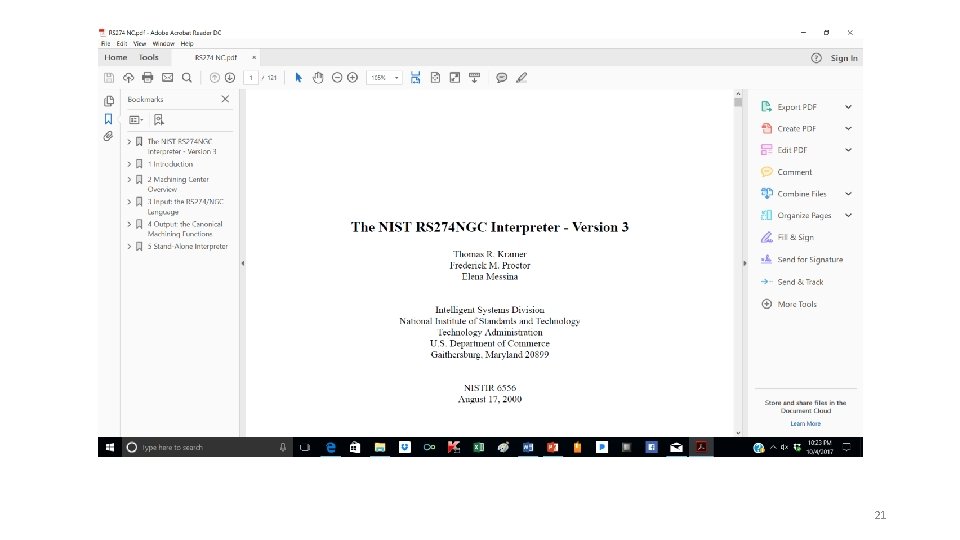This screenshot has height=540, width=960.
Task: Open the Fill & Sign tool
Action: click(x=795, y=238)
